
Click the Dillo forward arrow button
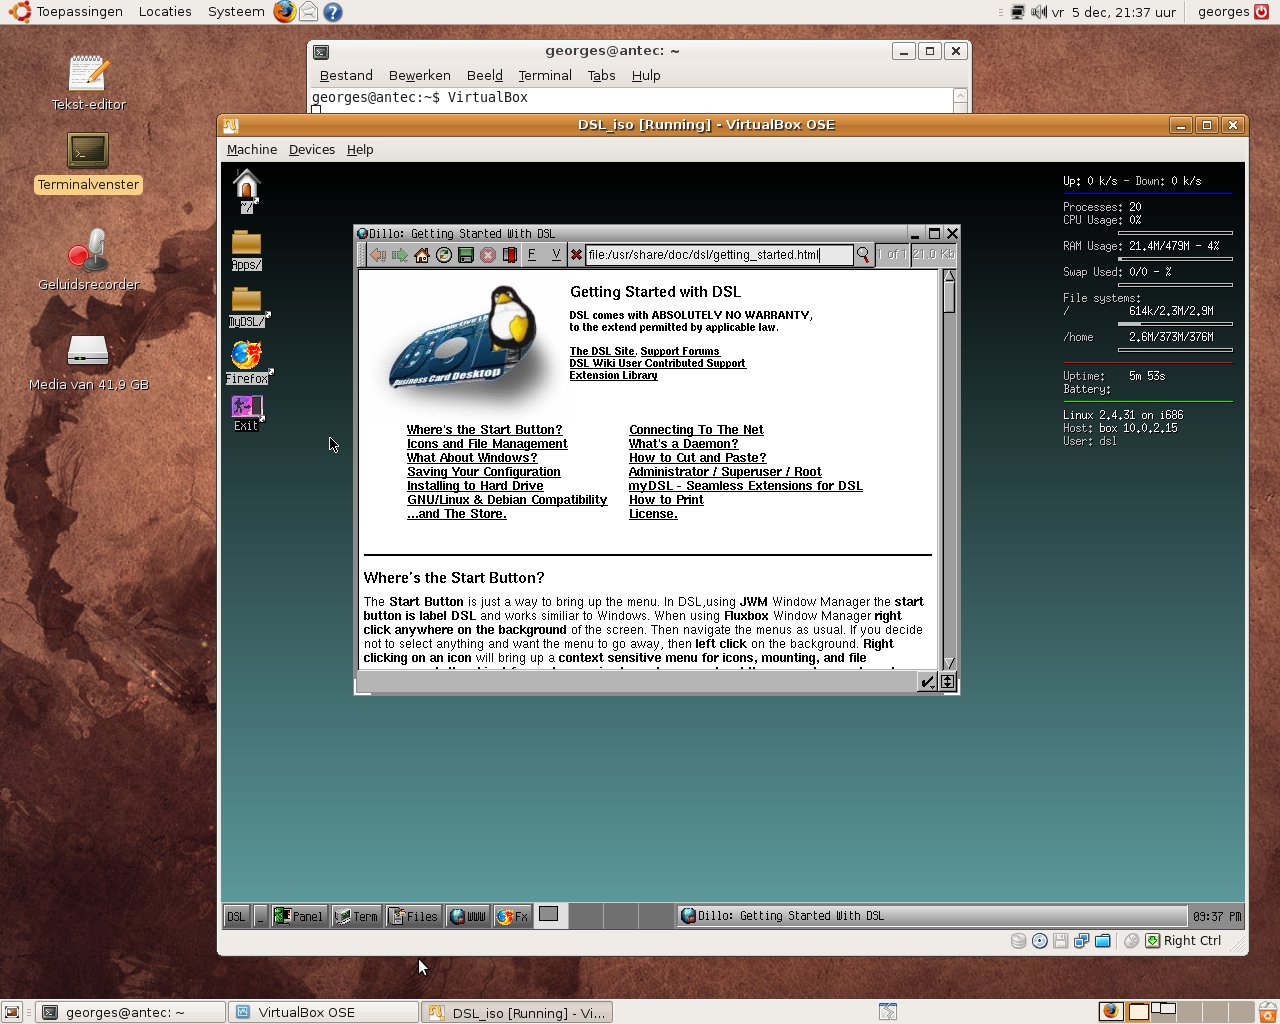point(400,255)
